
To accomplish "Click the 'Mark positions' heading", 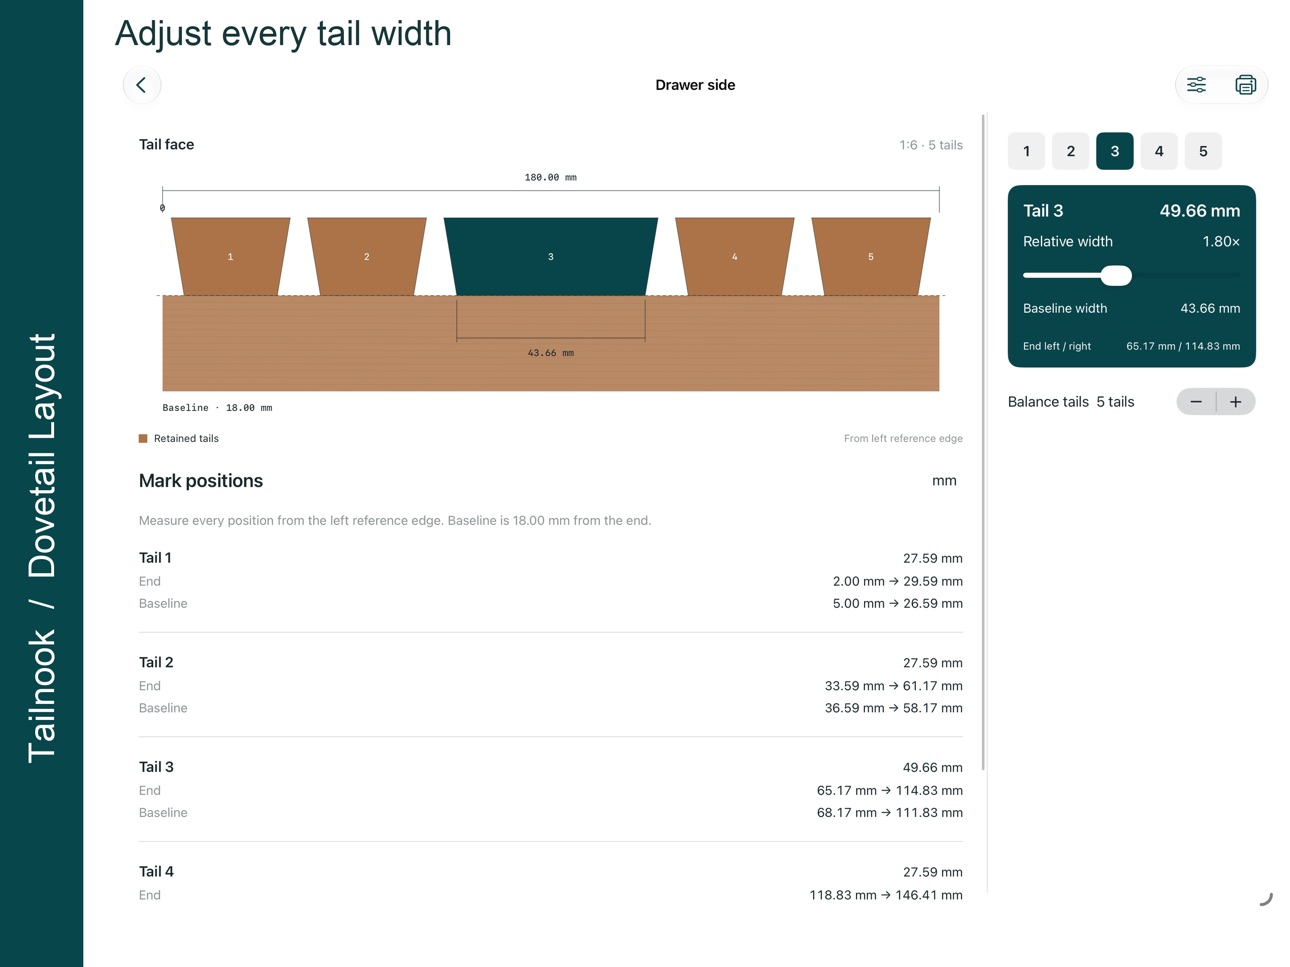I will (201, 481).
